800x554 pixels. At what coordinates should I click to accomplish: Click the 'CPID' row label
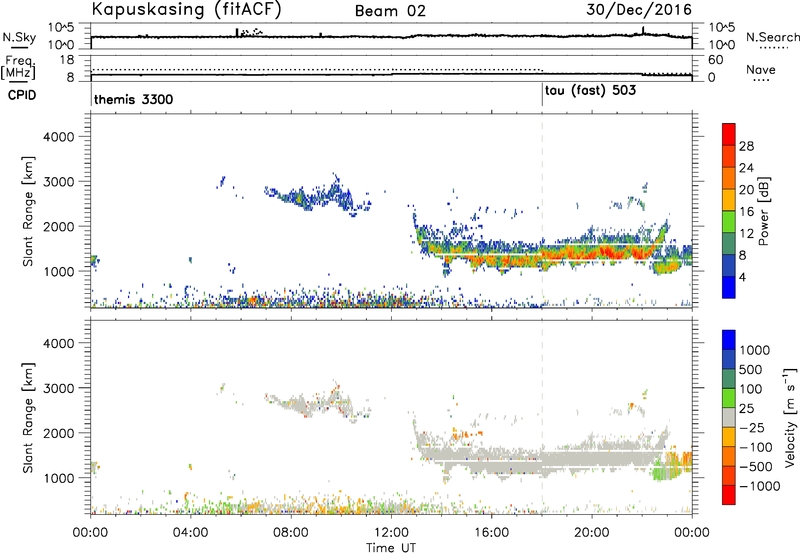pos(22,95)
